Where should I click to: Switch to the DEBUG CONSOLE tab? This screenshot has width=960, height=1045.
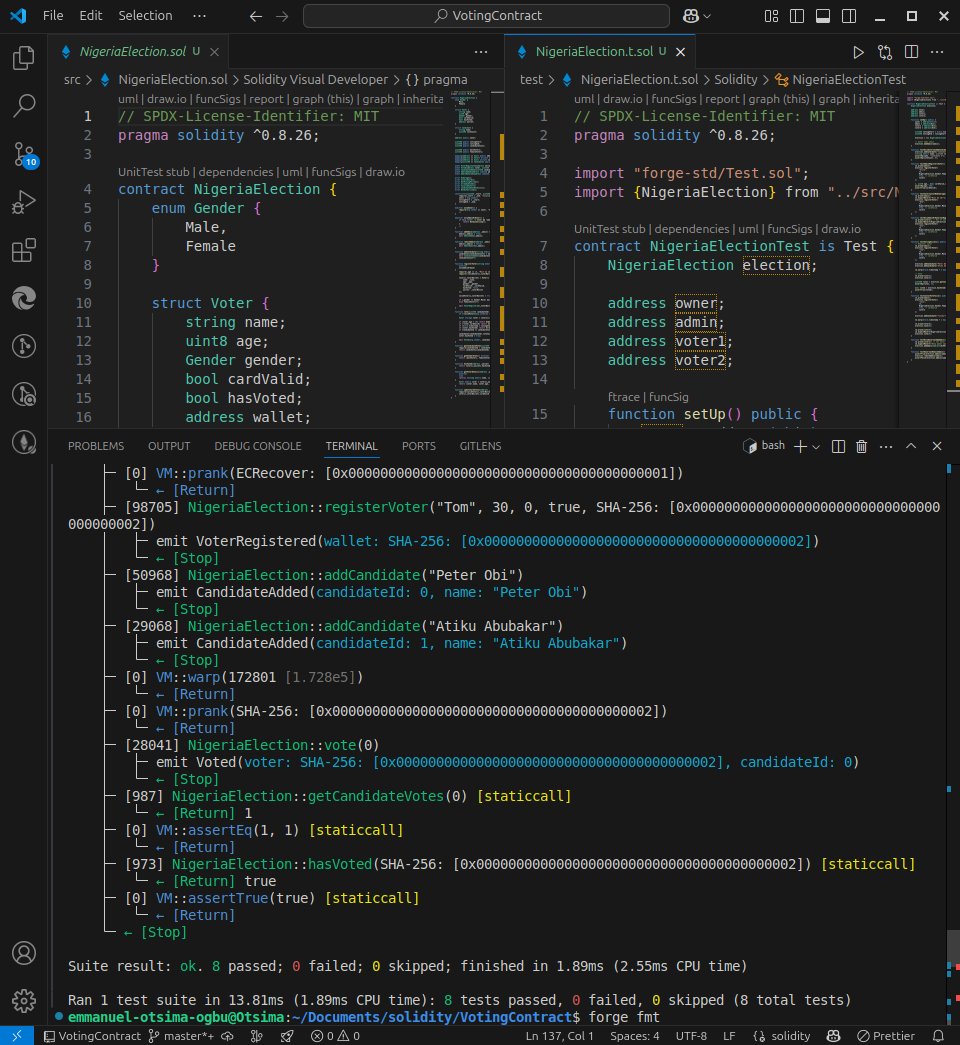258,446
